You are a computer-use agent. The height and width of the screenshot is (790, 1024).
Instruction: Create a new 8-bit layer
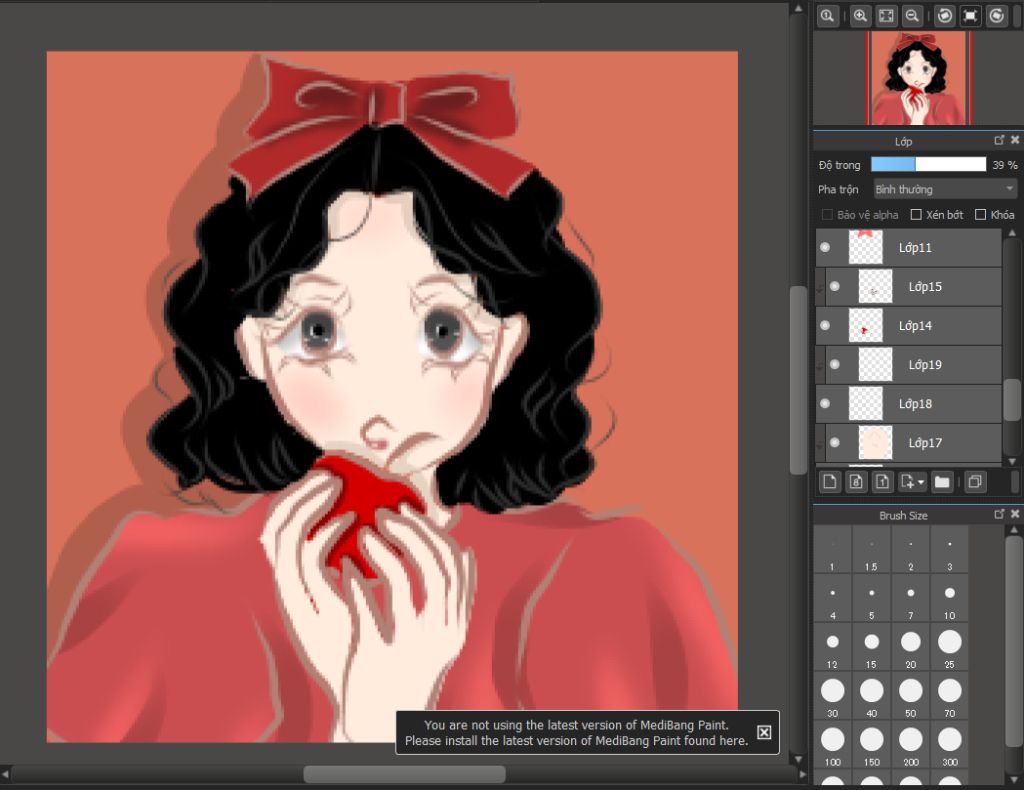click(856, 482)
